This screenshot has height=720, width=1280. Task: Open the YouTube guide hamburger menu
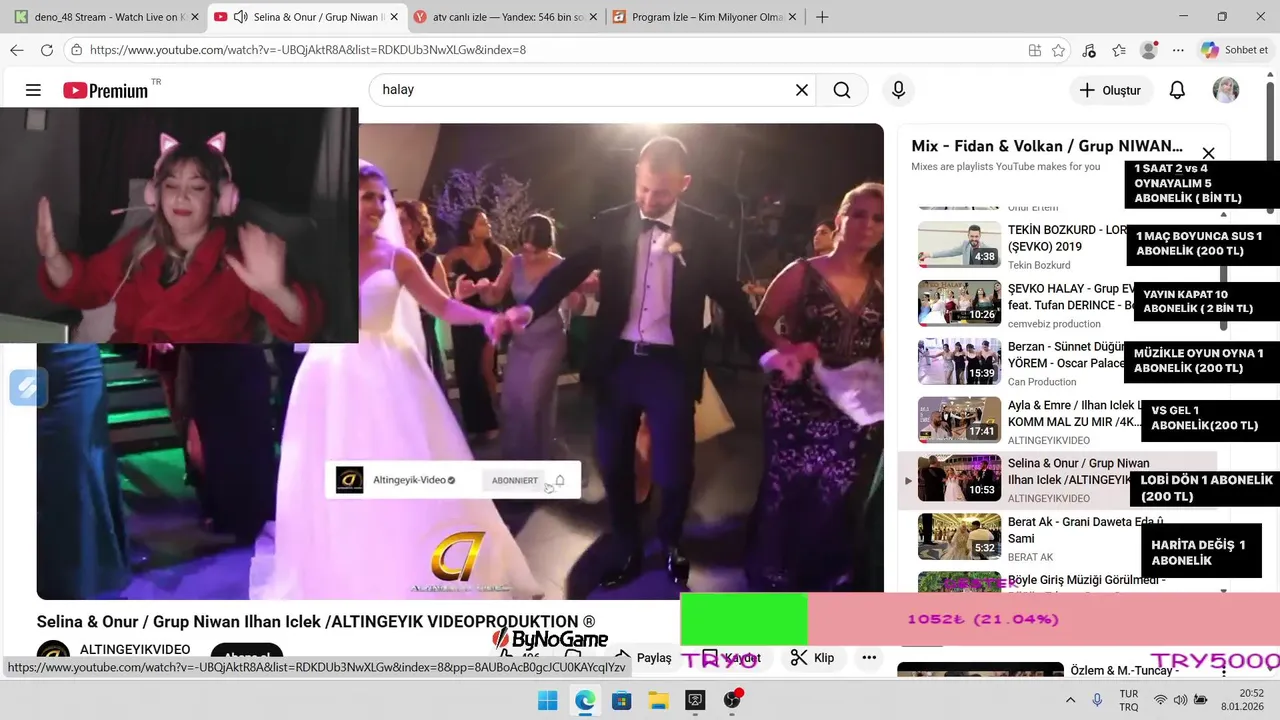[33, 90]
